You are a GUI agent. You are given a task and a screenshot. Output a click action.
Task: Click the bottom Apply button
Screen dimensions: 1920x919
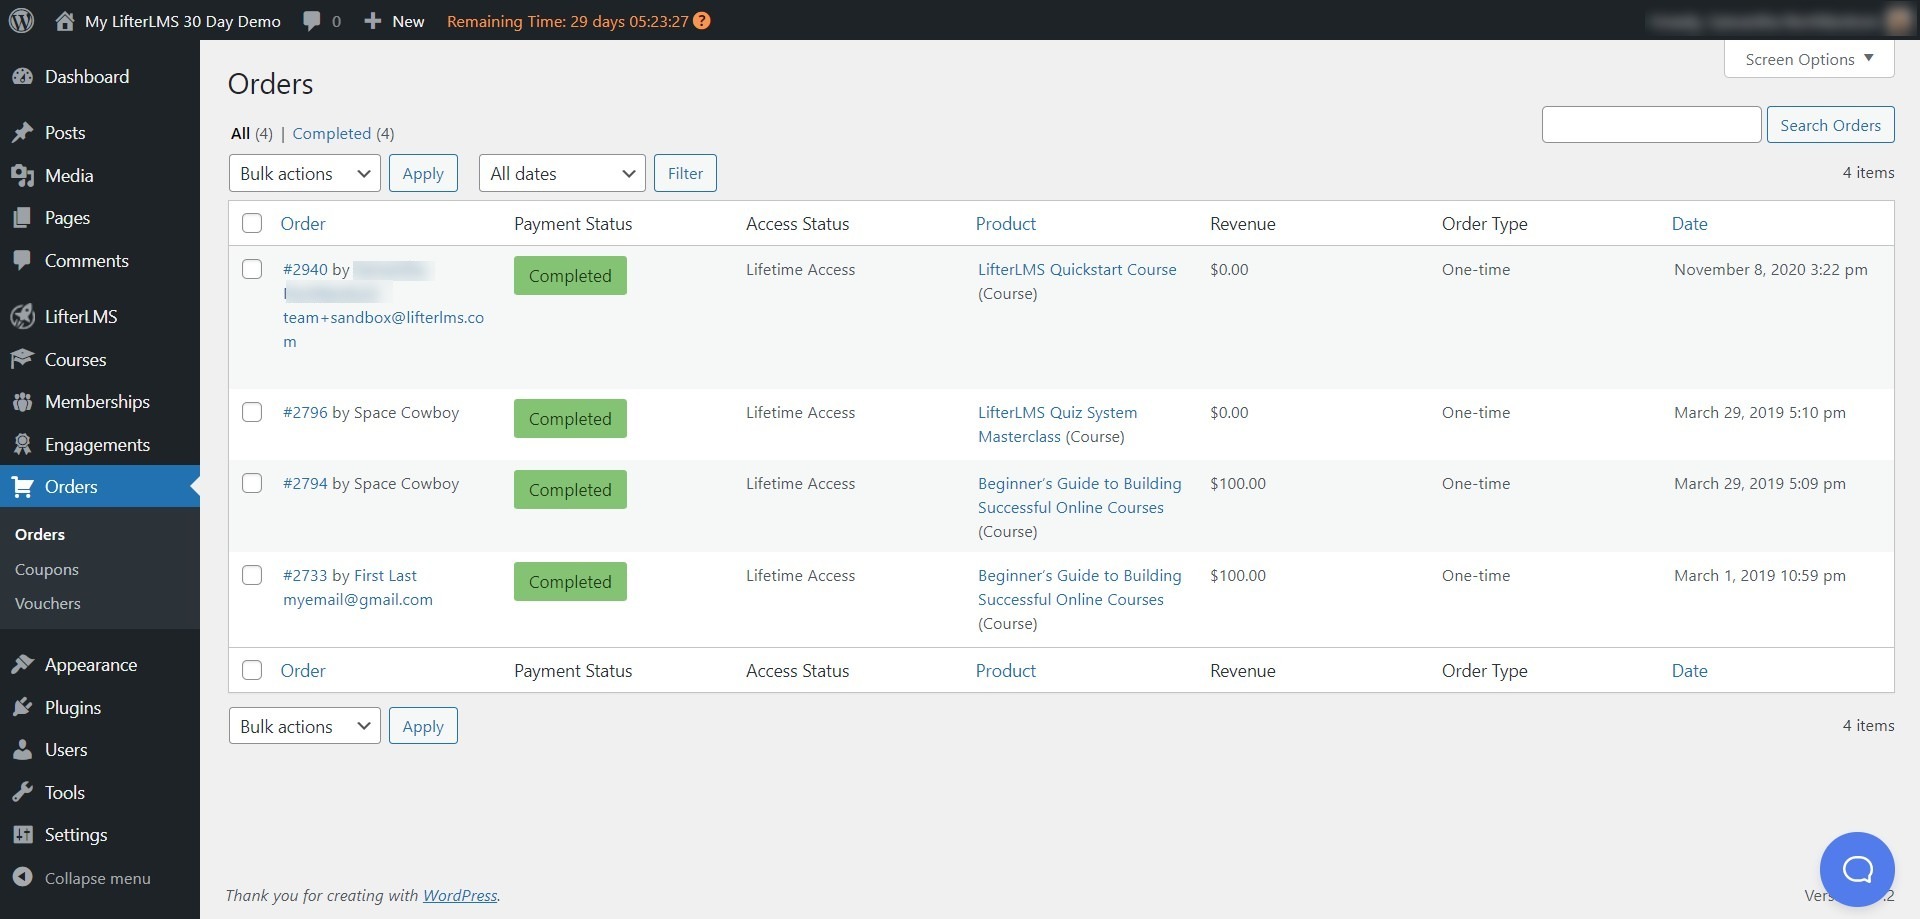423,726
